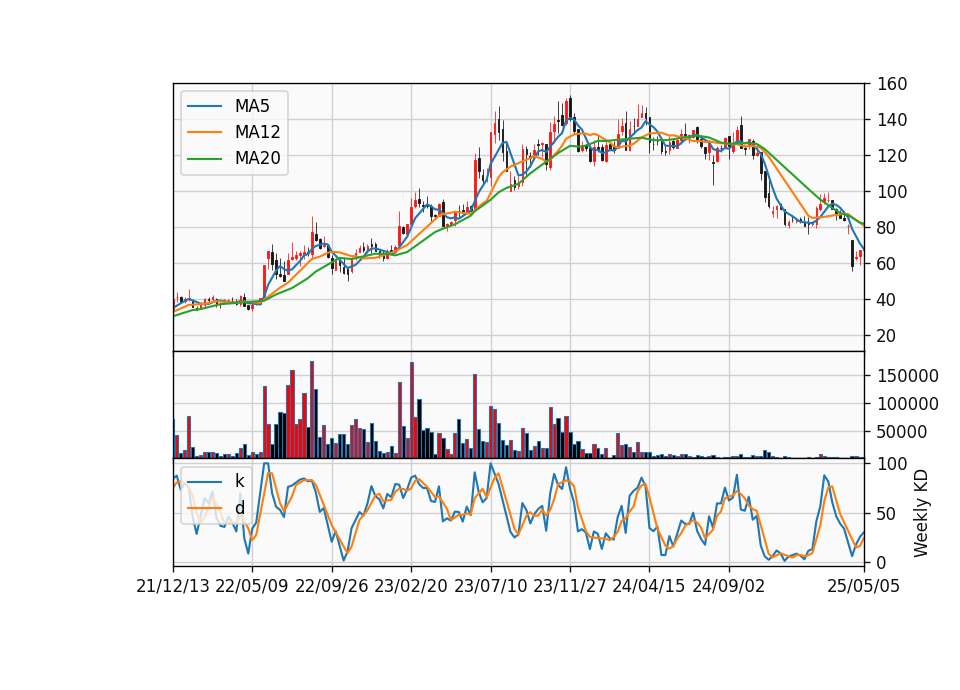
Task: Click the 60 price axis label
Action: 887,264
